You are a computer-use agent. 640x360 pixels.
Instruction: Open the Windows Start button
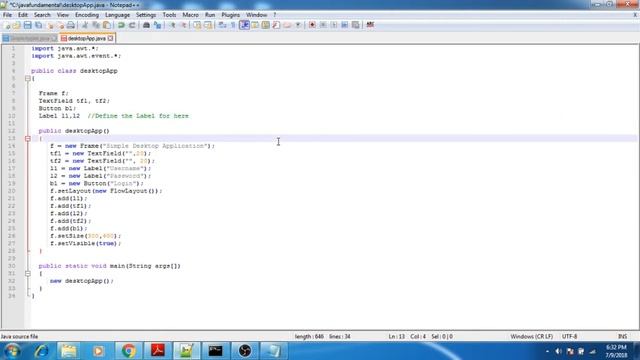coord(12,351)
